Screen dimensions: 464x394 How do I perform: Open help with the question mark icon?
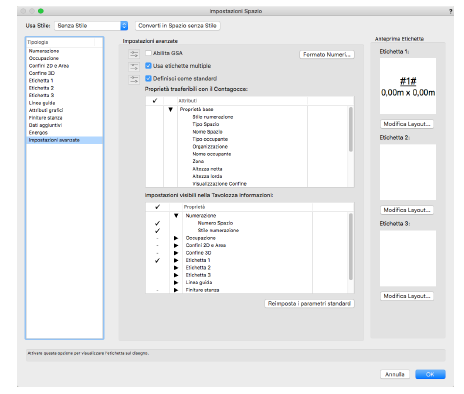coord(451,11)
